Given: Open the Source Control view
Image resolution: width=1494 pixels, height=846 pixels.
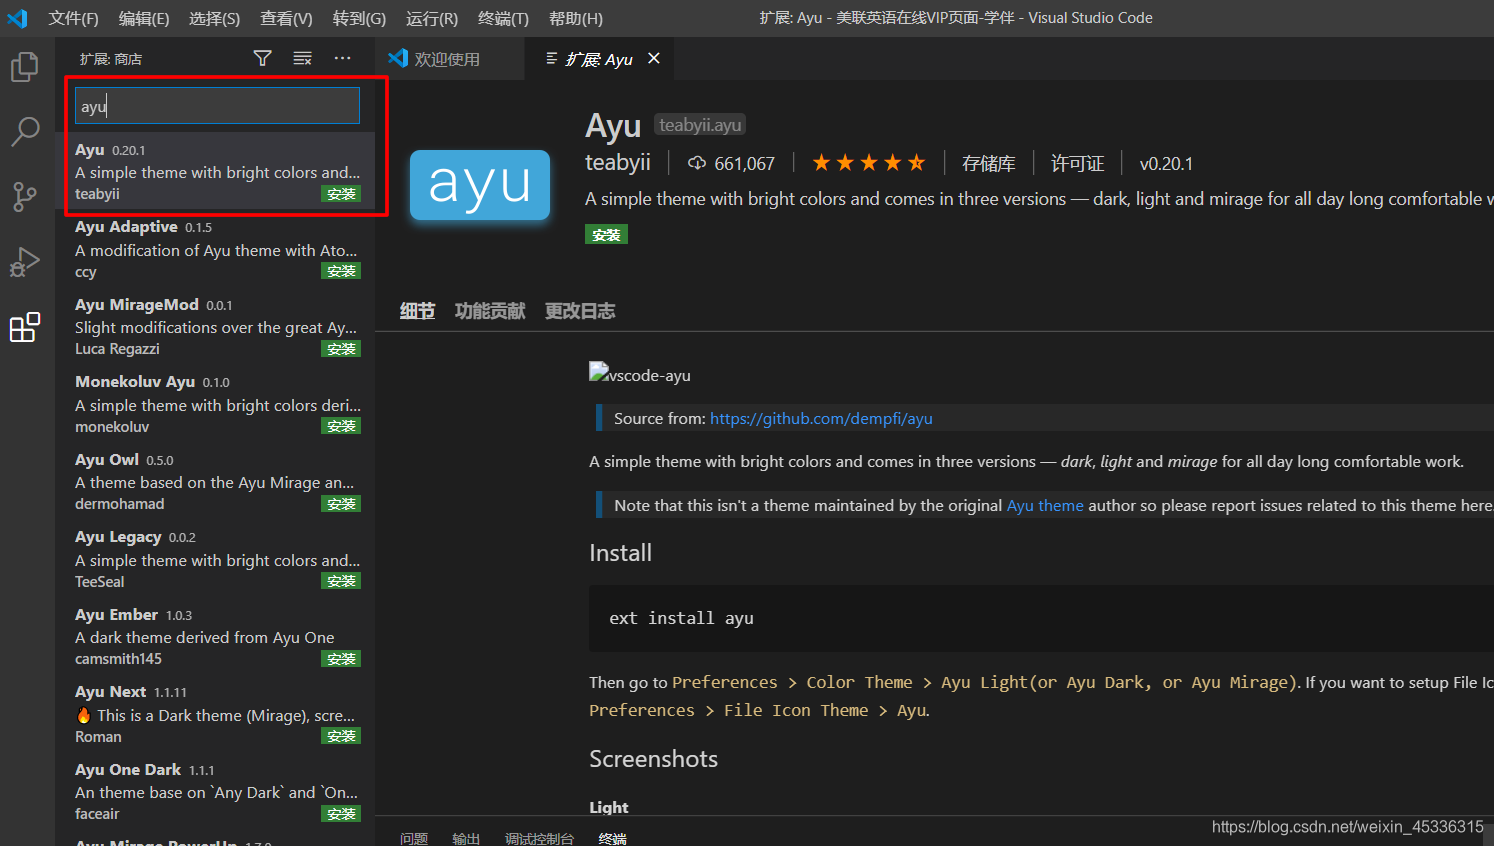Looking at the screenshot, I should pyautogui.click(x=25, y=196).
